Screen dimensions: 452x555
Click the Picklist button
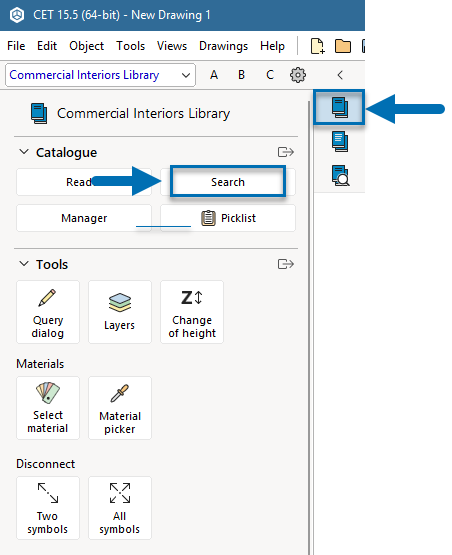[228, 218]
